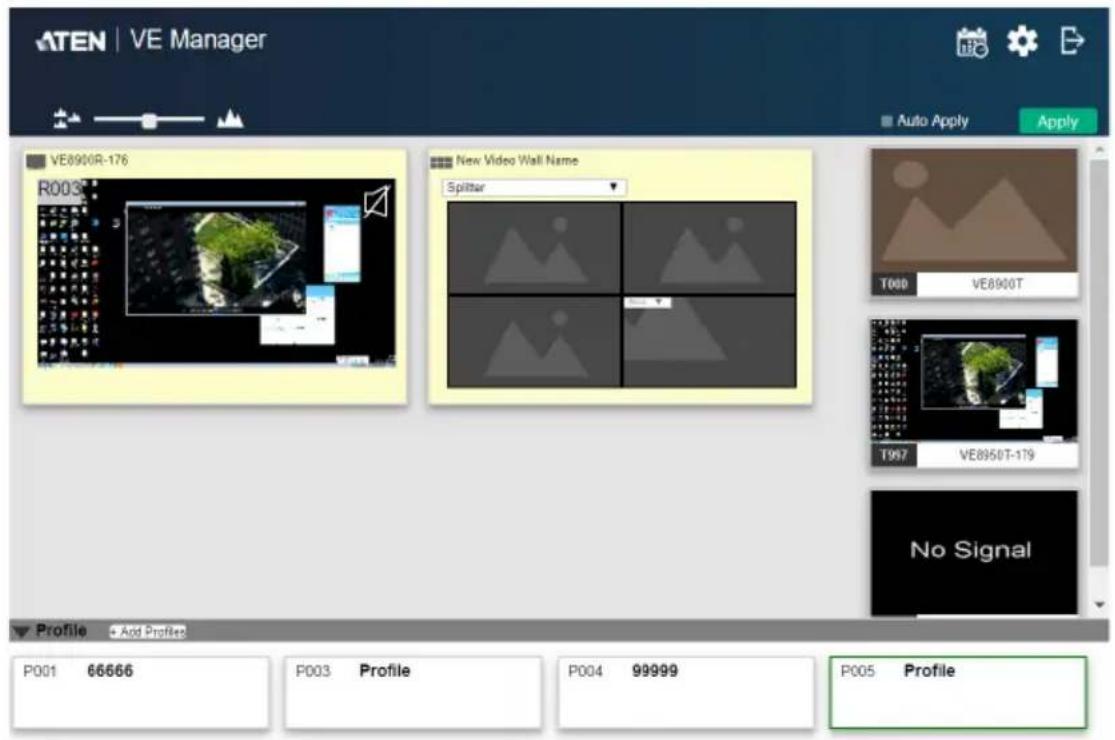The height and width of the screenshot is (740, 1115).
Task: Click the large thumbnails zoom-in icon
Action: [230, 119]
